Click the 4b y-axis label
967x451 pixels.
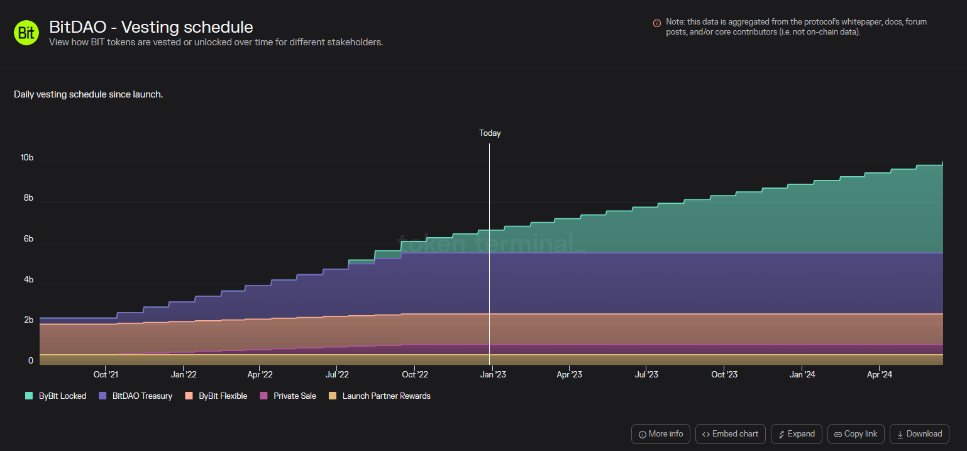pyautogui.click(x=28, y=280)
